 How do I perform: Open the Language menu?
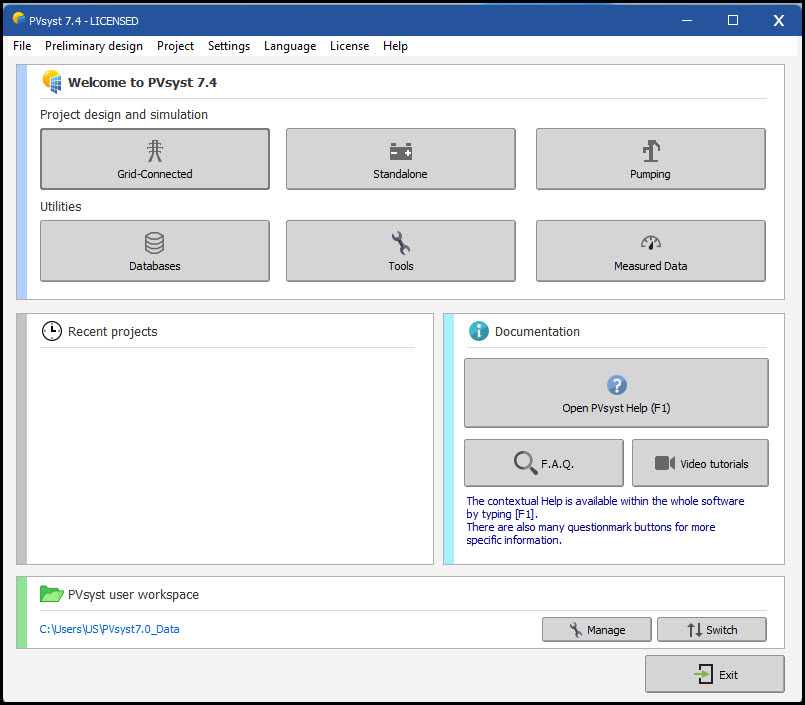tap(290, 46)
